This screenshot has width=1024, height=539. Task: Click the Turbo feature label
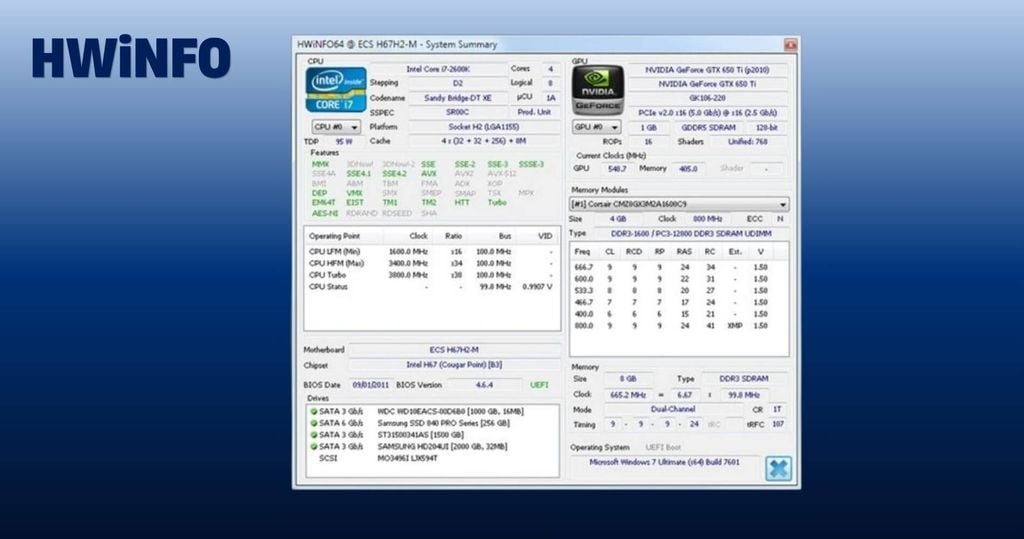tap(497, 203)
